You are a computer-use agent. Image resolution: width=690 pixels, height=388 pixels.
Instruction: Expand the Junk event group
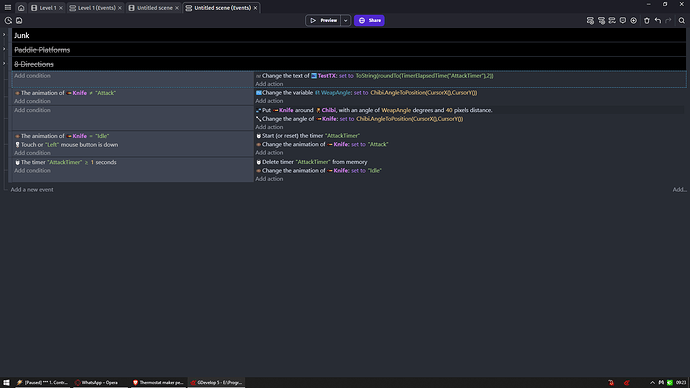4,35
